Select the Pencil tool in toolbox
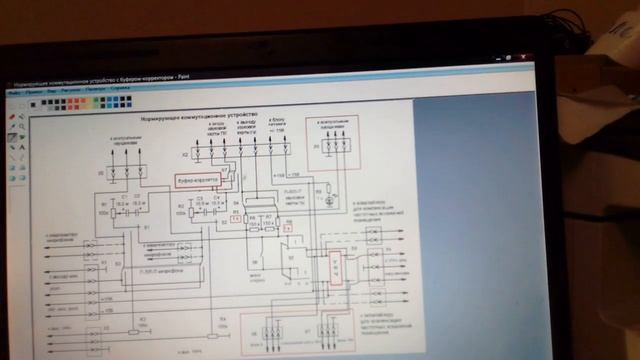This screenshot has height=360, width=640. pyautogui.click(x=12, y=137)
